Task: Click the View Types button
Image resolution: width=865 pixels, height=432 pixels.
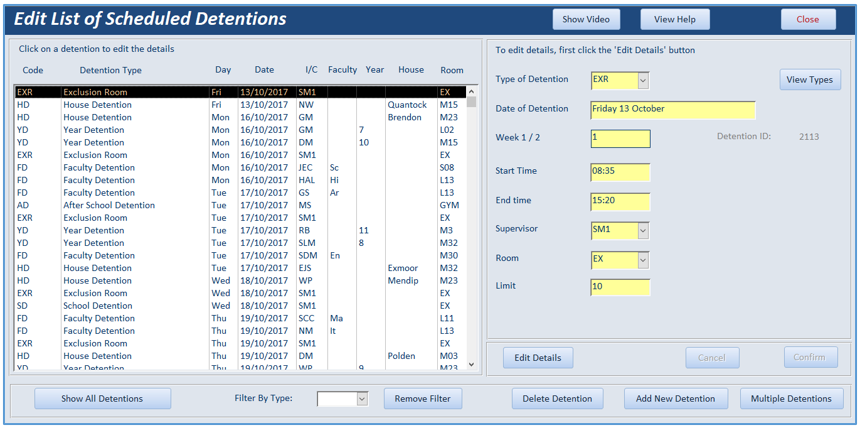Action: [810, 79]
